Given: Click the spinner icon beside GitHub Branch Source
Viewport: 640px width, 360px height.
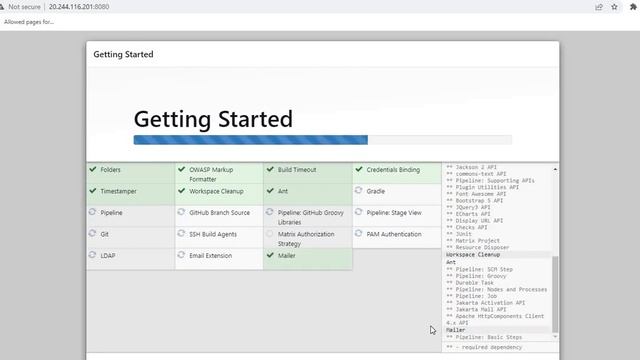Looking at the screenshot, I should click(x=182, y=212).
